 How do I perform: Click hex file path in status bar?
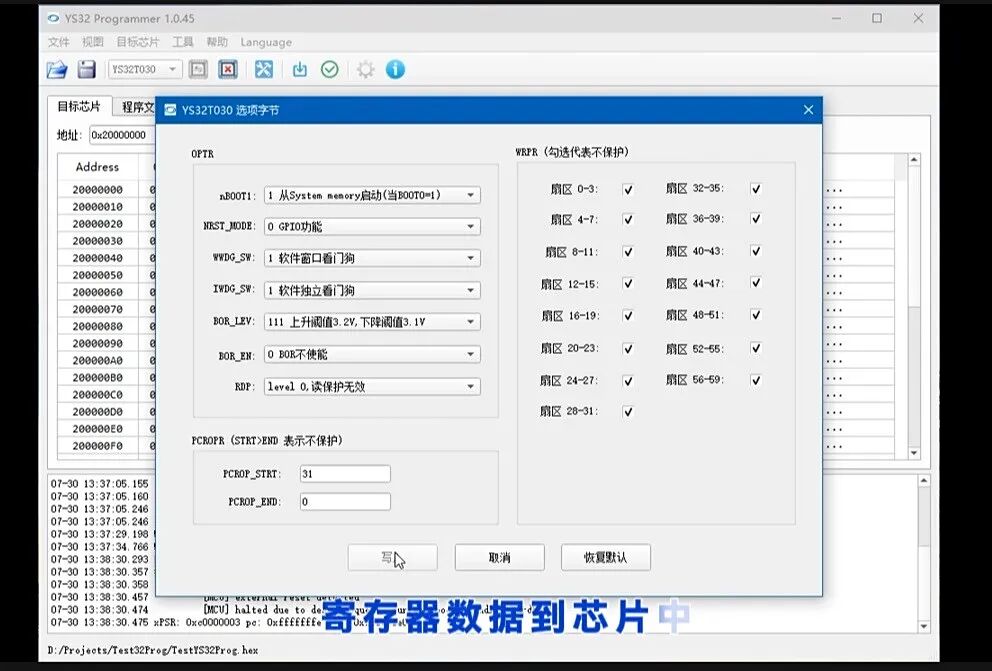point(152,650)
